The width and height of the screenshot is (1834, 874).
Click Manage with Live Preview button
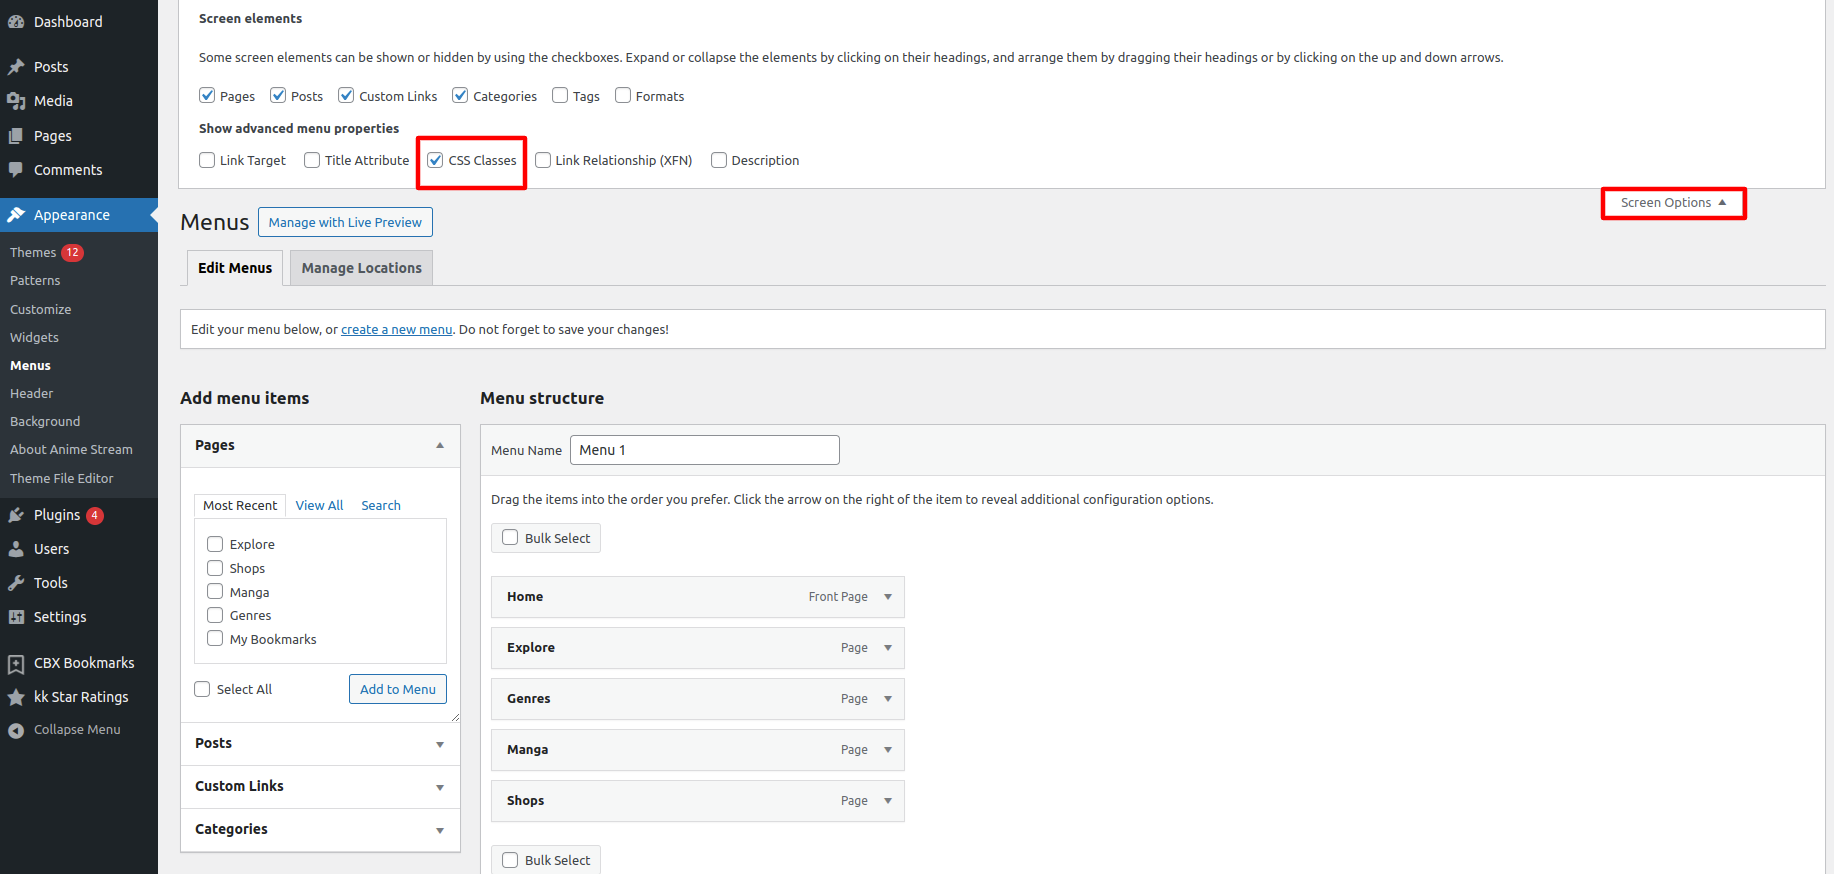[345, 222]
